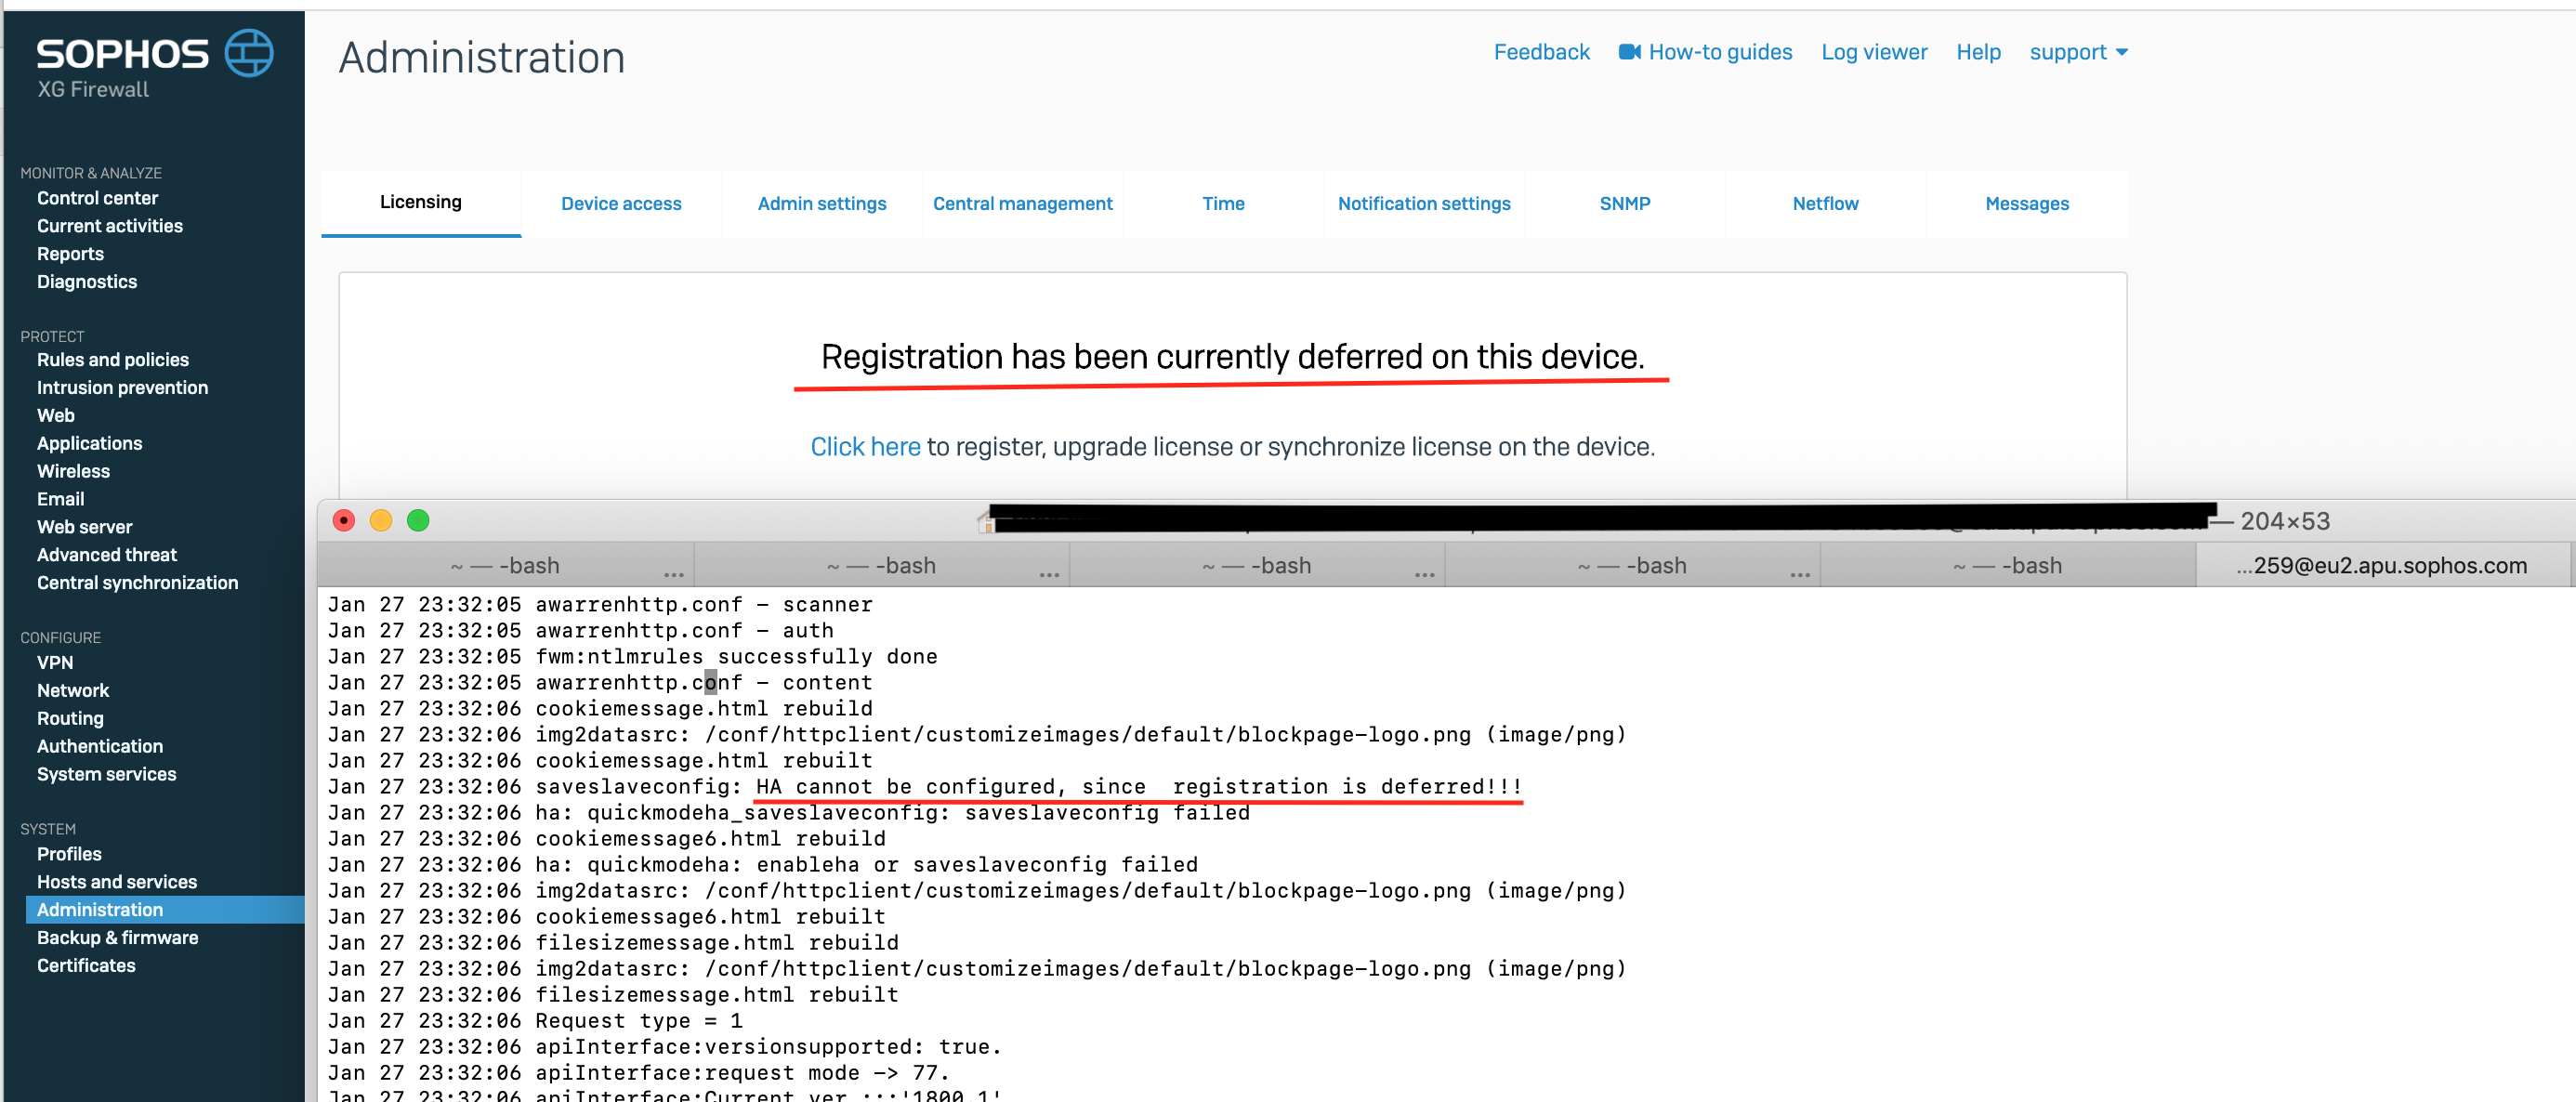Open the Admin settings tab

point(821,204)
